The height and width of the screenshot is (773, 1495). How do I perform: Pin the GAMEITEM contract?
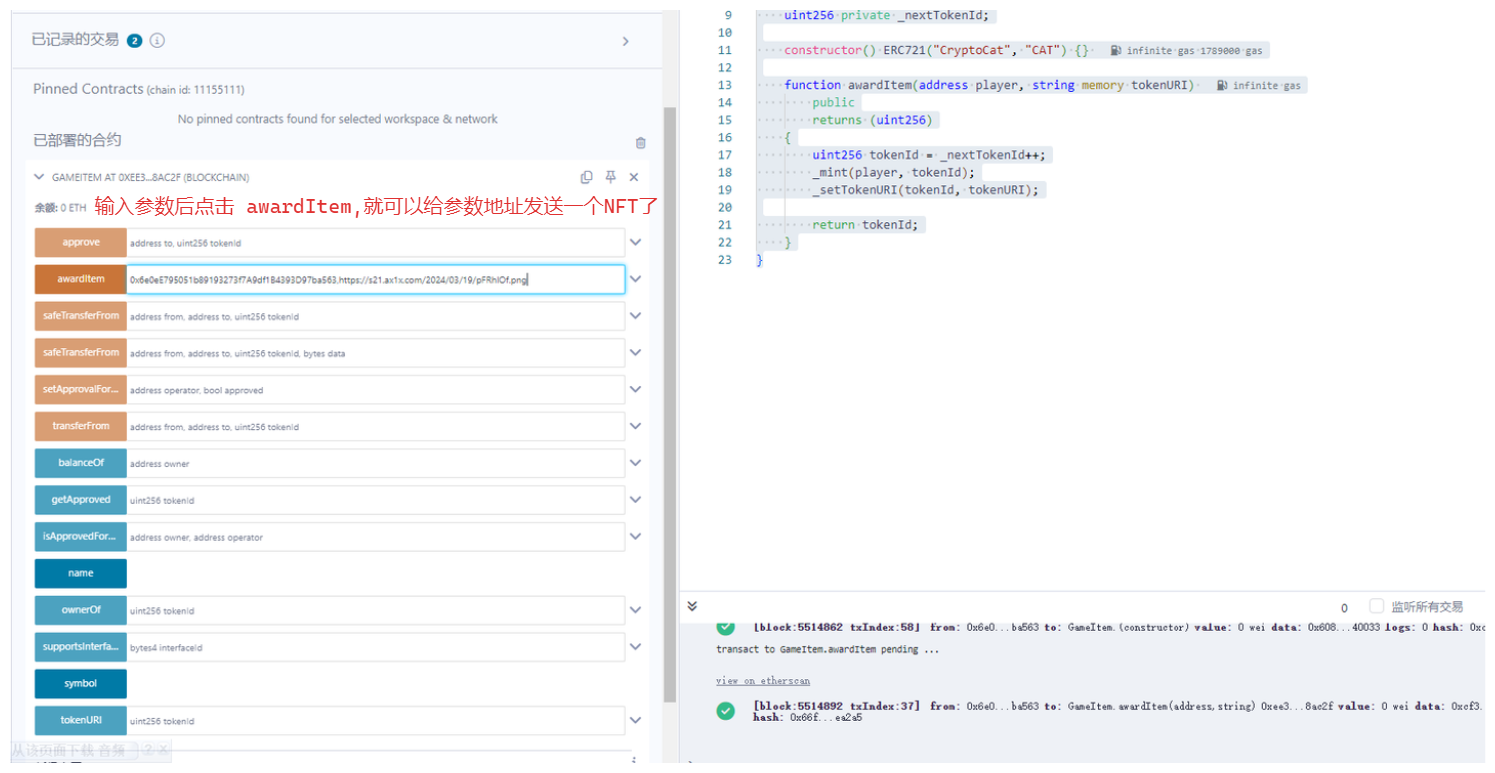(x=611, y=177)
